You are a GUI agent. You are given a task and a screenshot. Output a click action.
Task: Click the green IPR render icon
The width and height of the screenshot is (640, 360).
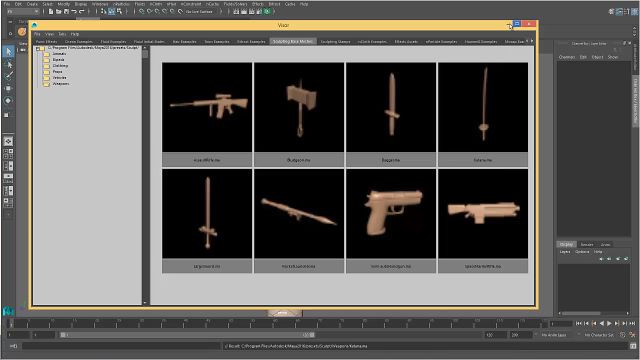pyautogui.click(x=267, y=11)
